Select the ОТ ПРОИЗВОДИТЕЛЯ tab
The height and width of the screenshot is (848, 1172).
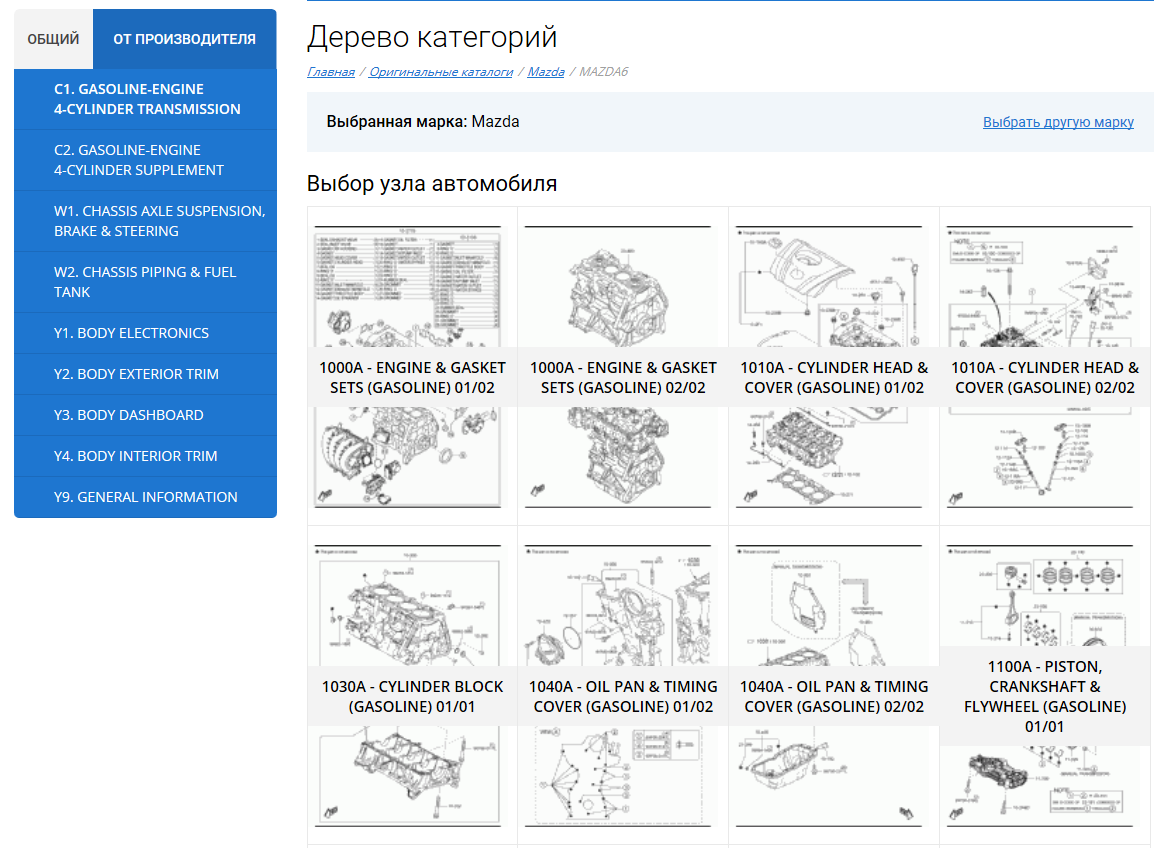[x=185, y=39]
